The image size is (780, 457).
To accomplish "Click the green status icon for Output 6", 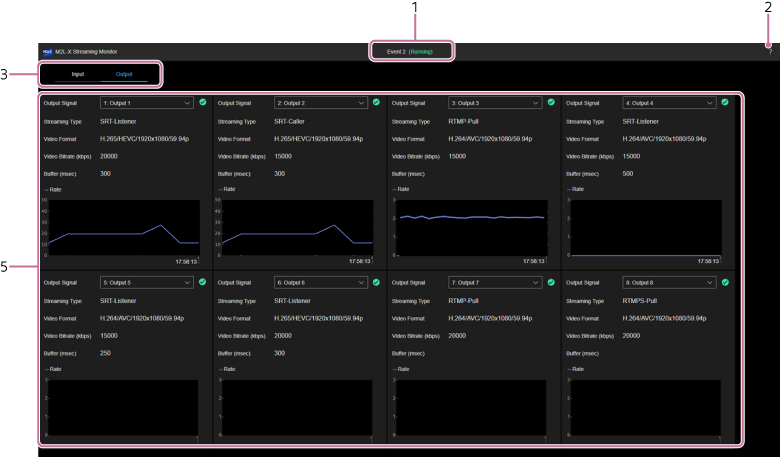I will (x=377, y=282).
